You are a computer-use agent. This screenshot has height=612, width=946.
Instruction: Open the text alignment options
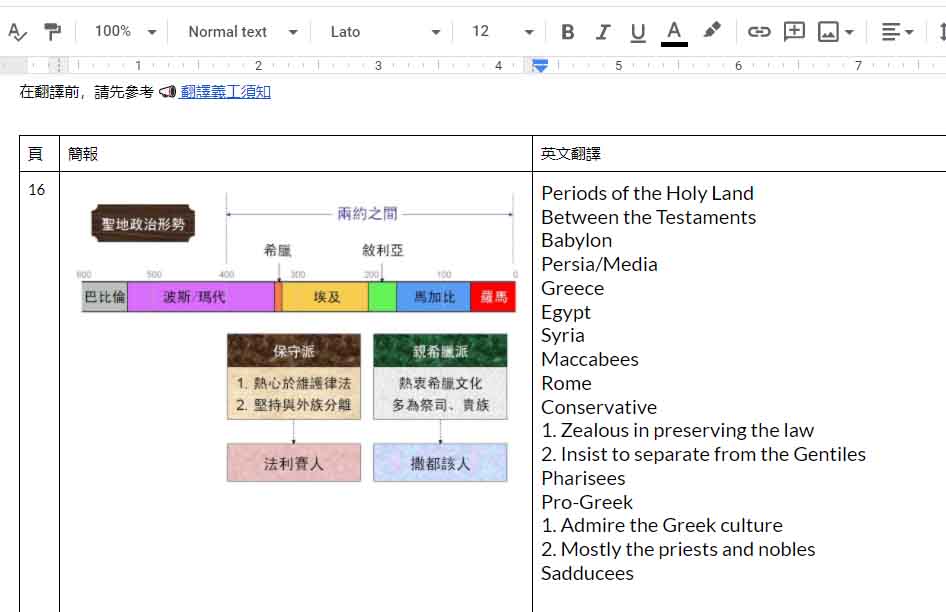click(x=897, y=32)
